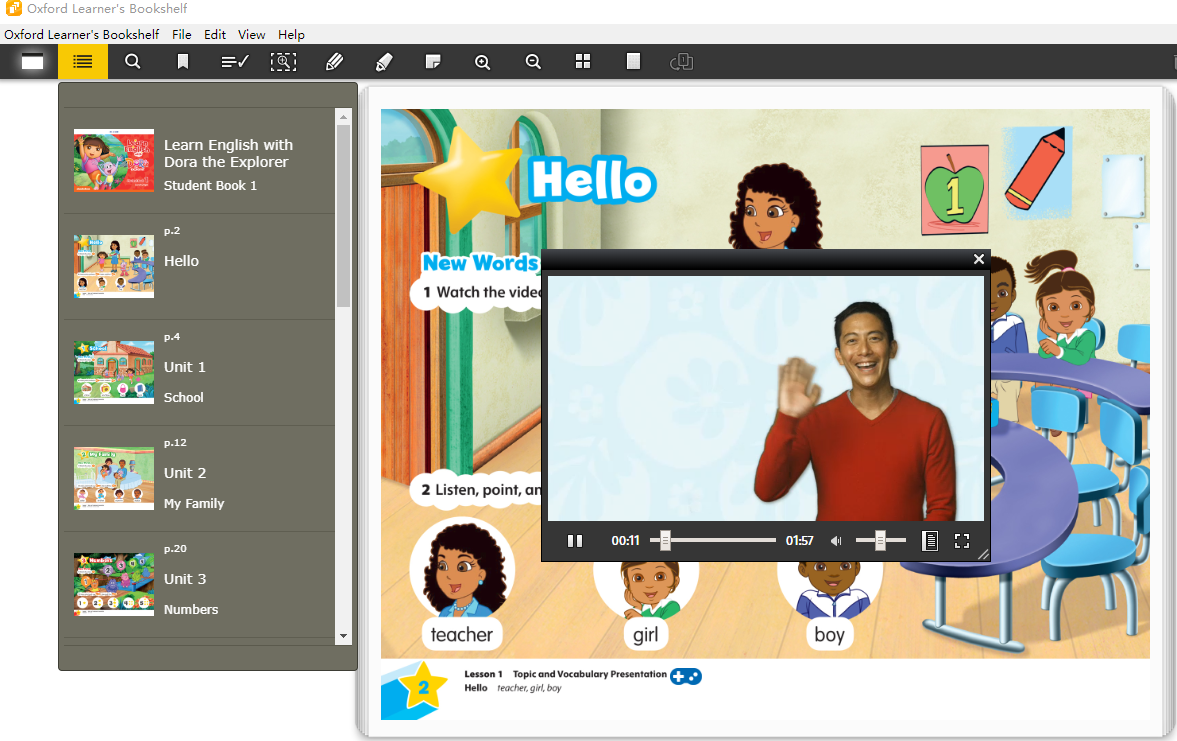
Task: Click the game controller icon beside Lesson 1
Action: pyautogui.click(x=686, y=676)
